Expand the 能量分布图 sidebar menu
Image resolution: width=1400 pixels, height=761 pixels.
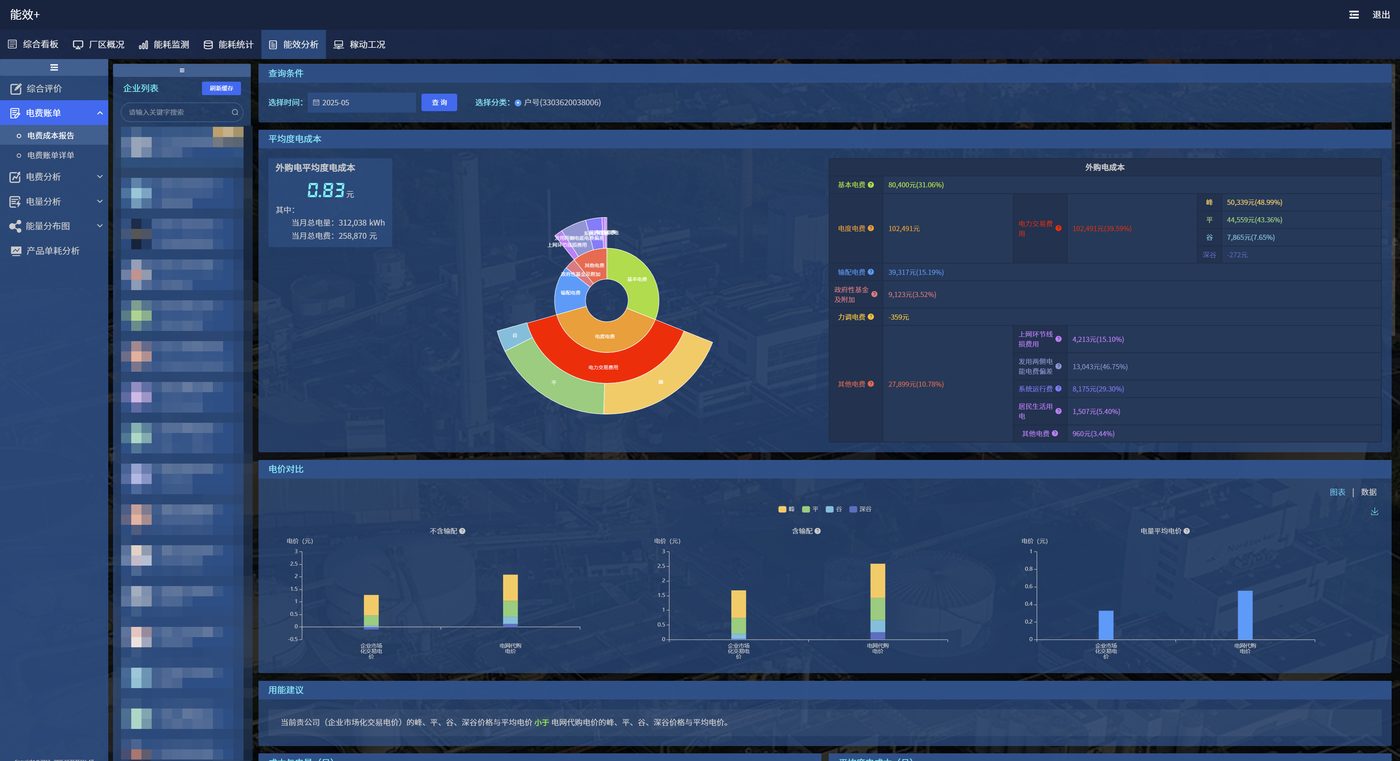54,227
